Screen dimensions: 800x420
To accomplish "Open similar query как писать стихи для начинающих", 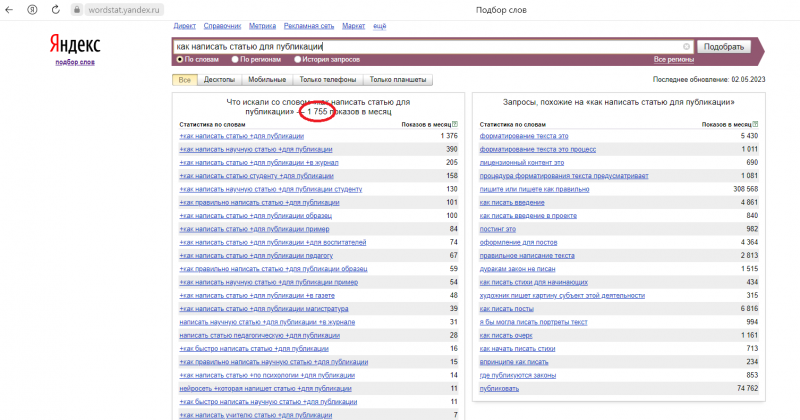I will [533, 282].
